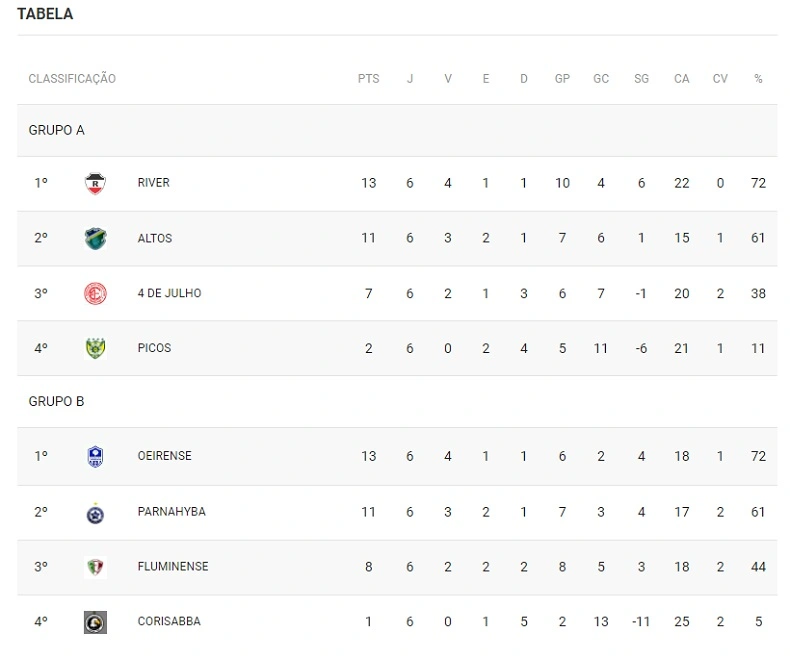Click the Oeirense team crest icon

(95, 457)
